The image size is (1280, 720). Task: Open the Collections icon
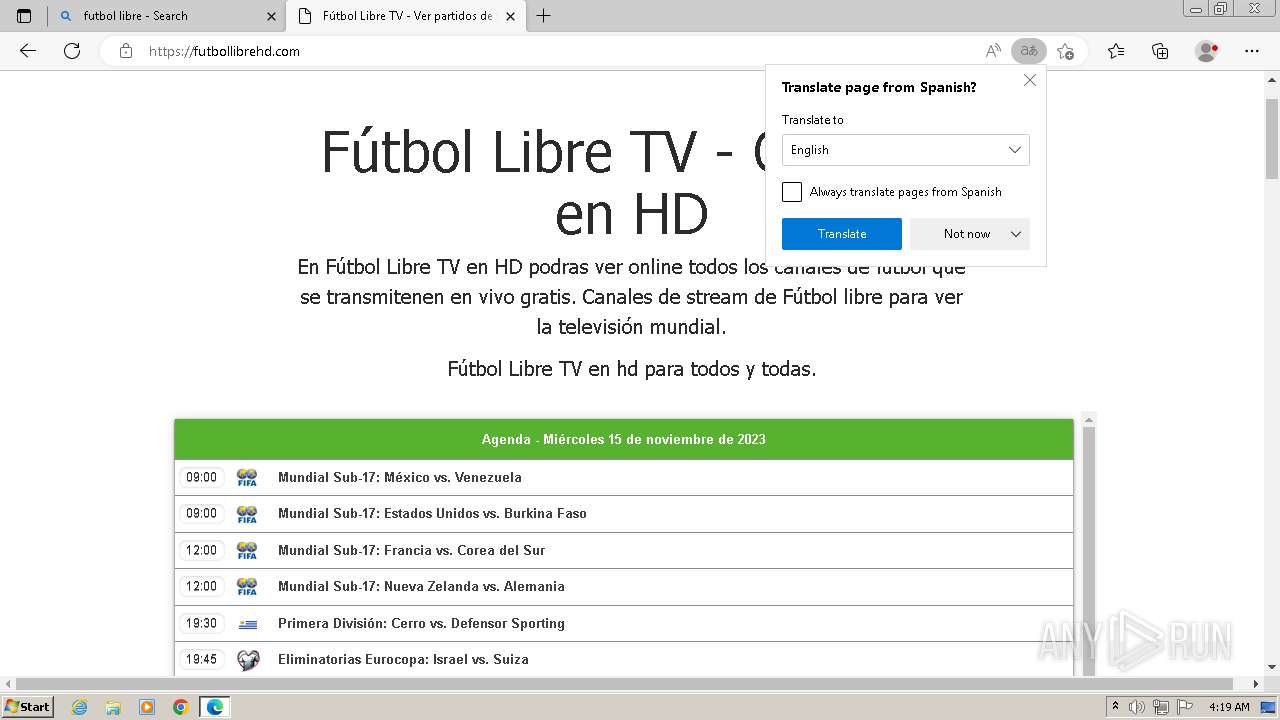(1160, 51)
